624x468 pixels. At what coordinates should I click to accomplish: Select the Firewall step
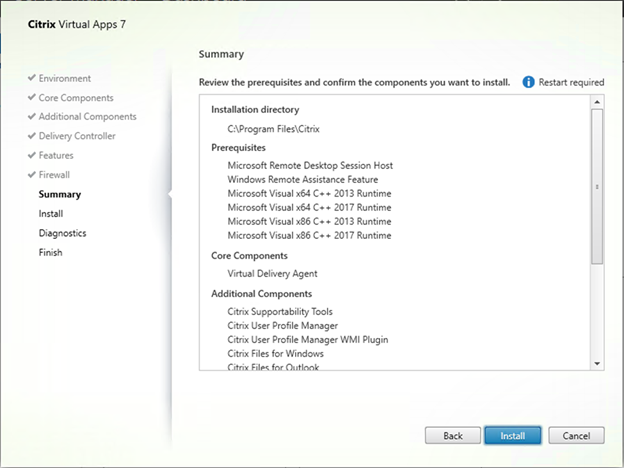coord(54,175)
